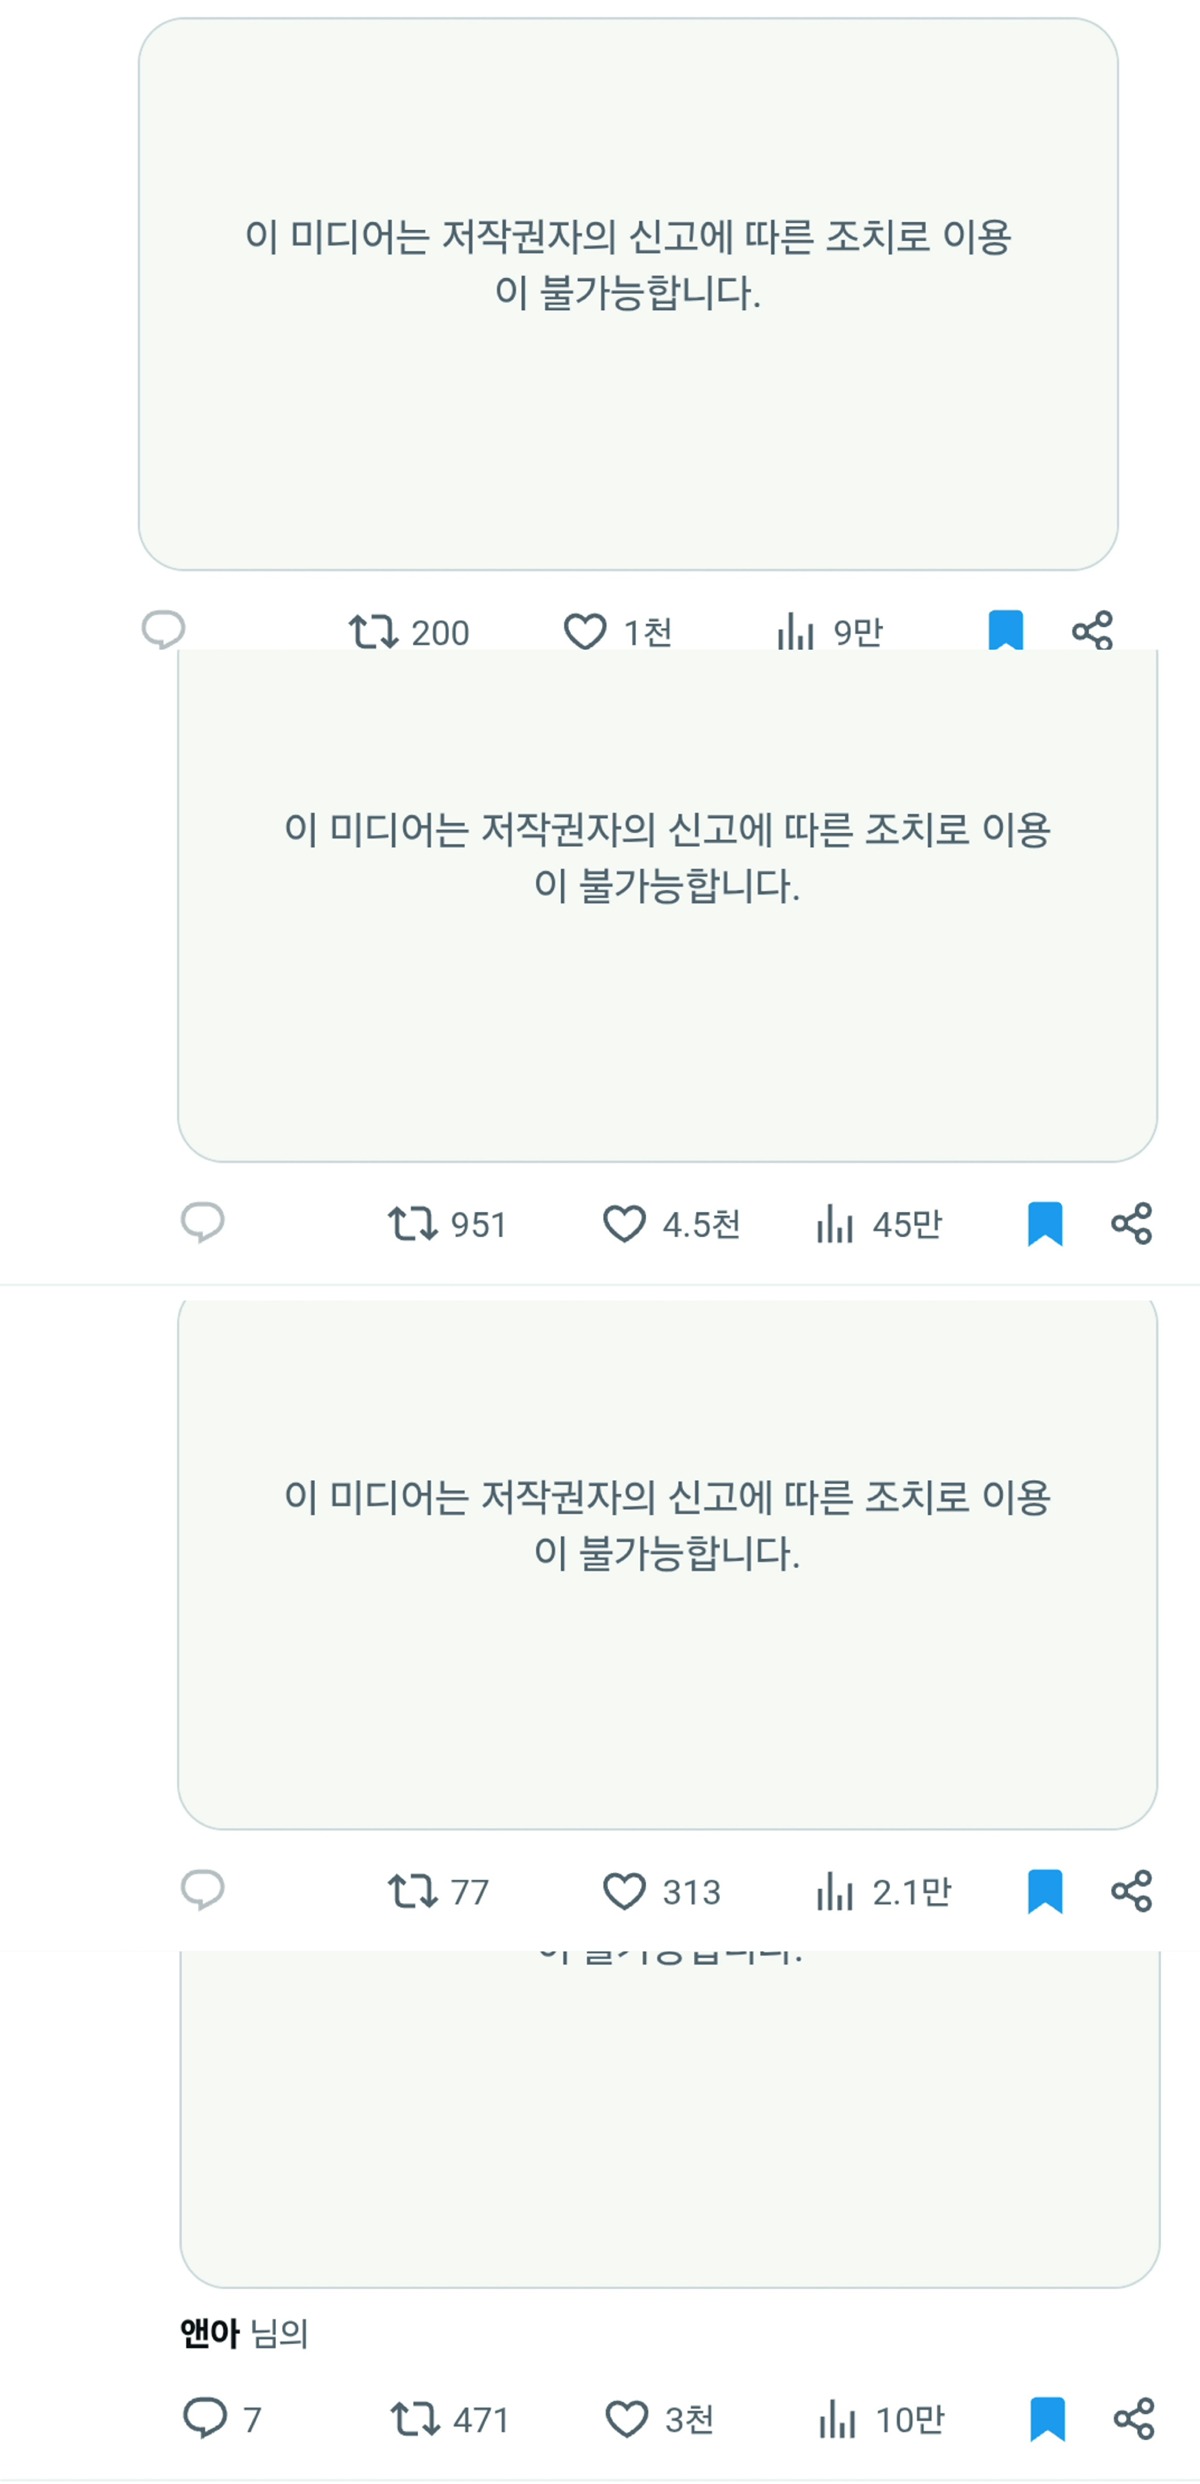Share the post with 10만 views

coord(1134,2419)
